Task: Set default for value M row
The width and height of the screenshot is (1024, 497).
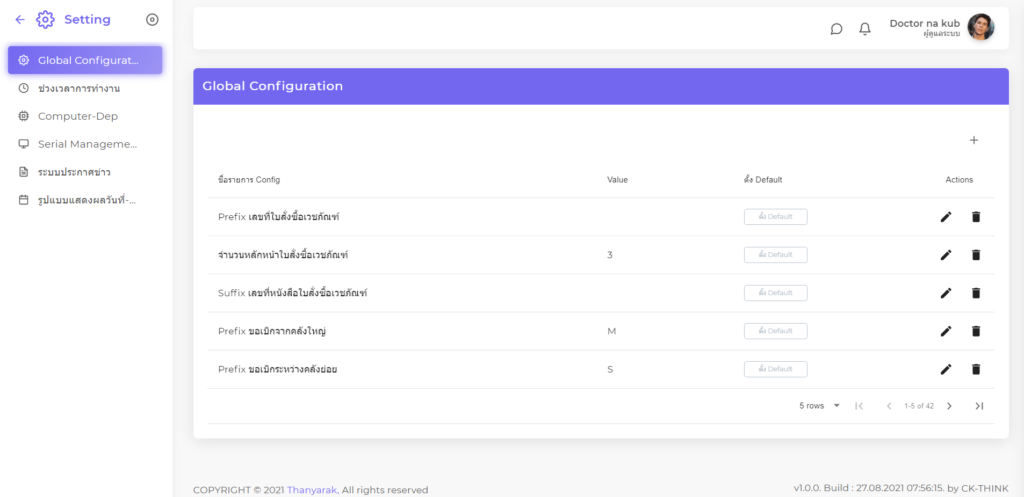Action: (x=775, y=331)
